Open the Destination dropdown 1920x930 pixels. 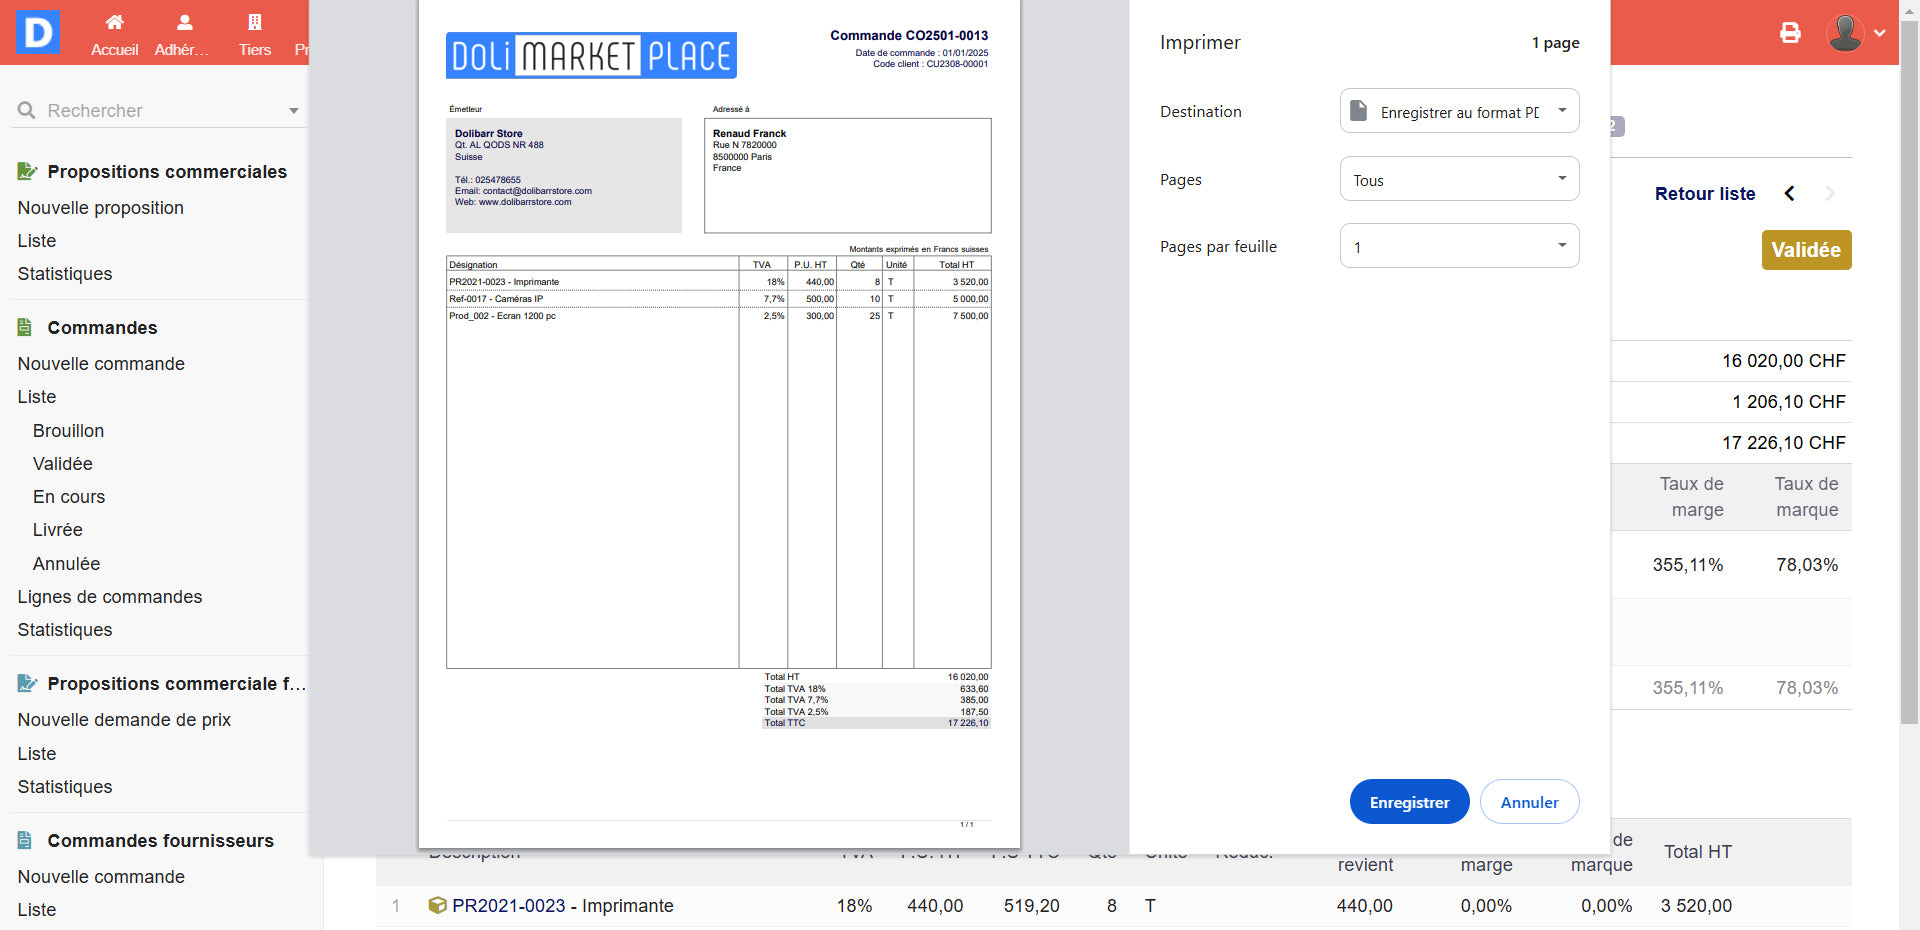point(1459,112)
